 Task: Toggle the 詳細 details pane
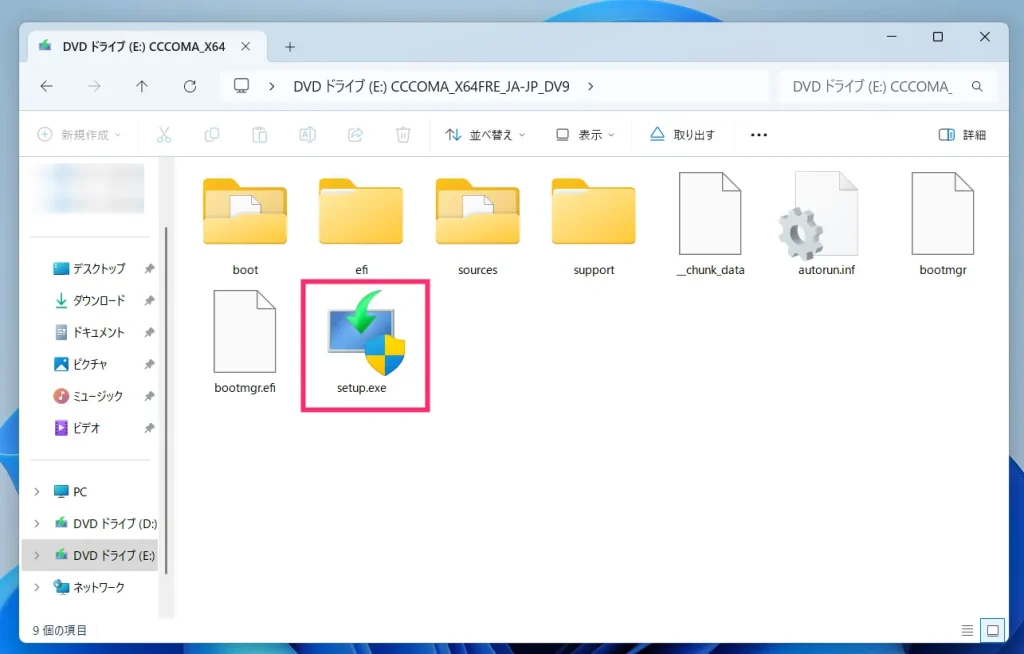tap(962, 135)
